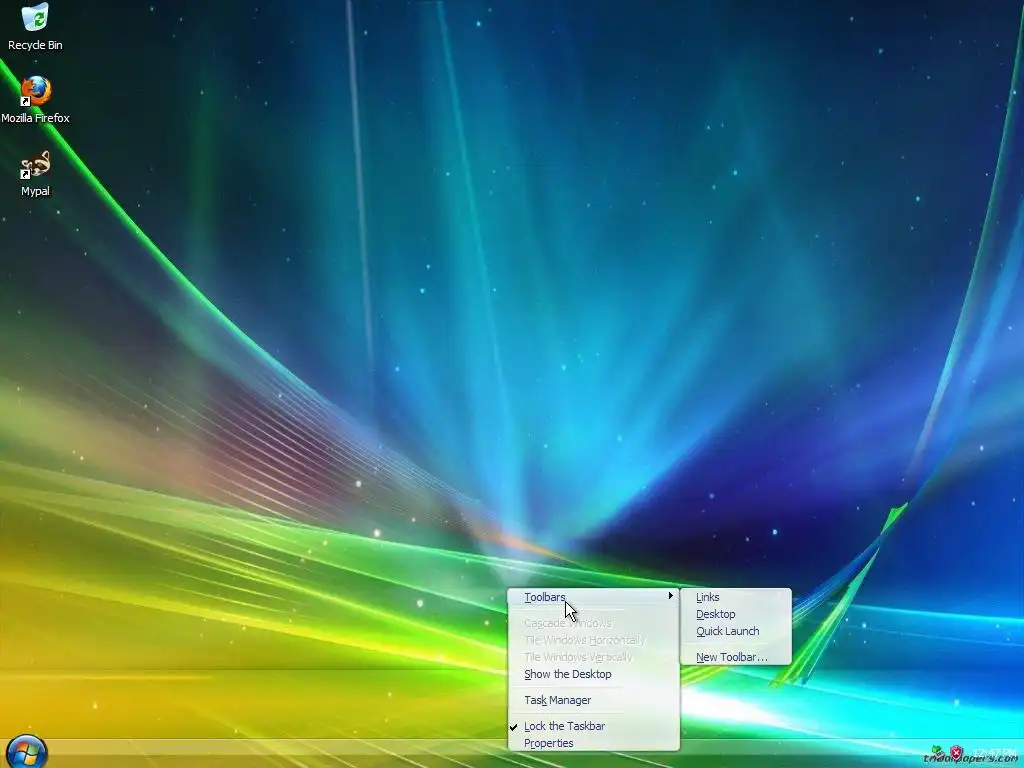Select the Mozilla Firefox desktop shortcut
This screenshot has height=768, width=1024.
tap(35, 99)
